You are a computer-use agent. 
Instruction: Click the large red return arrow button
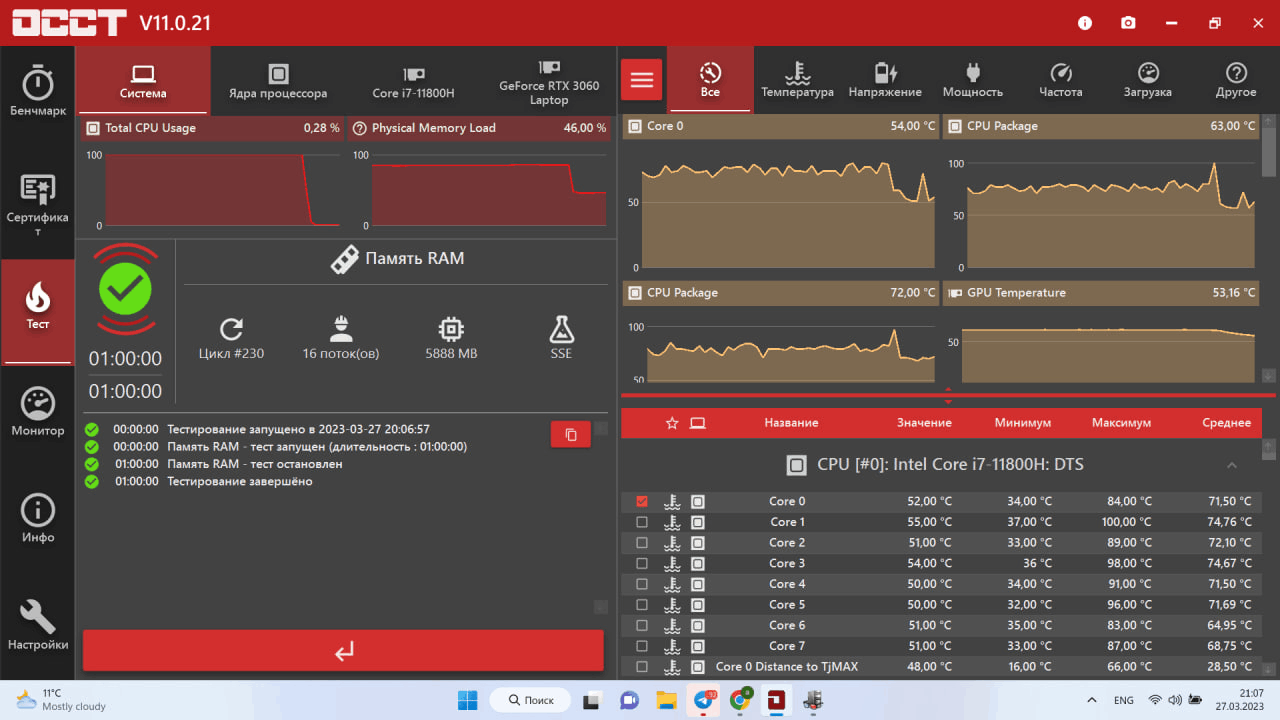point(343,651)
